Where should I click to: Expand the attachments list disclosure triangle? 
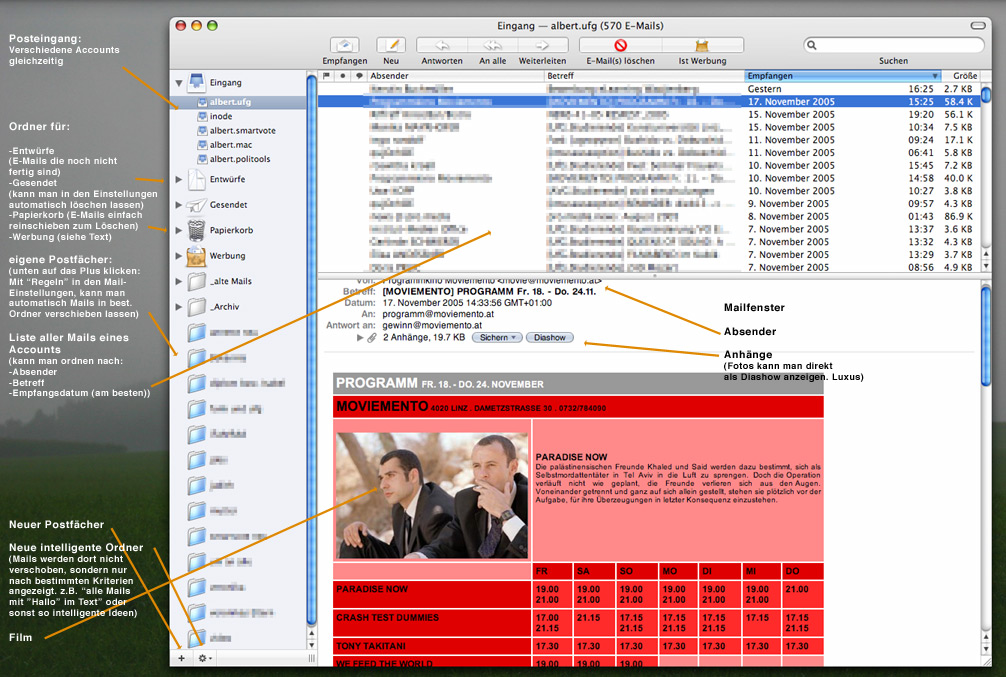coord(359,338)
